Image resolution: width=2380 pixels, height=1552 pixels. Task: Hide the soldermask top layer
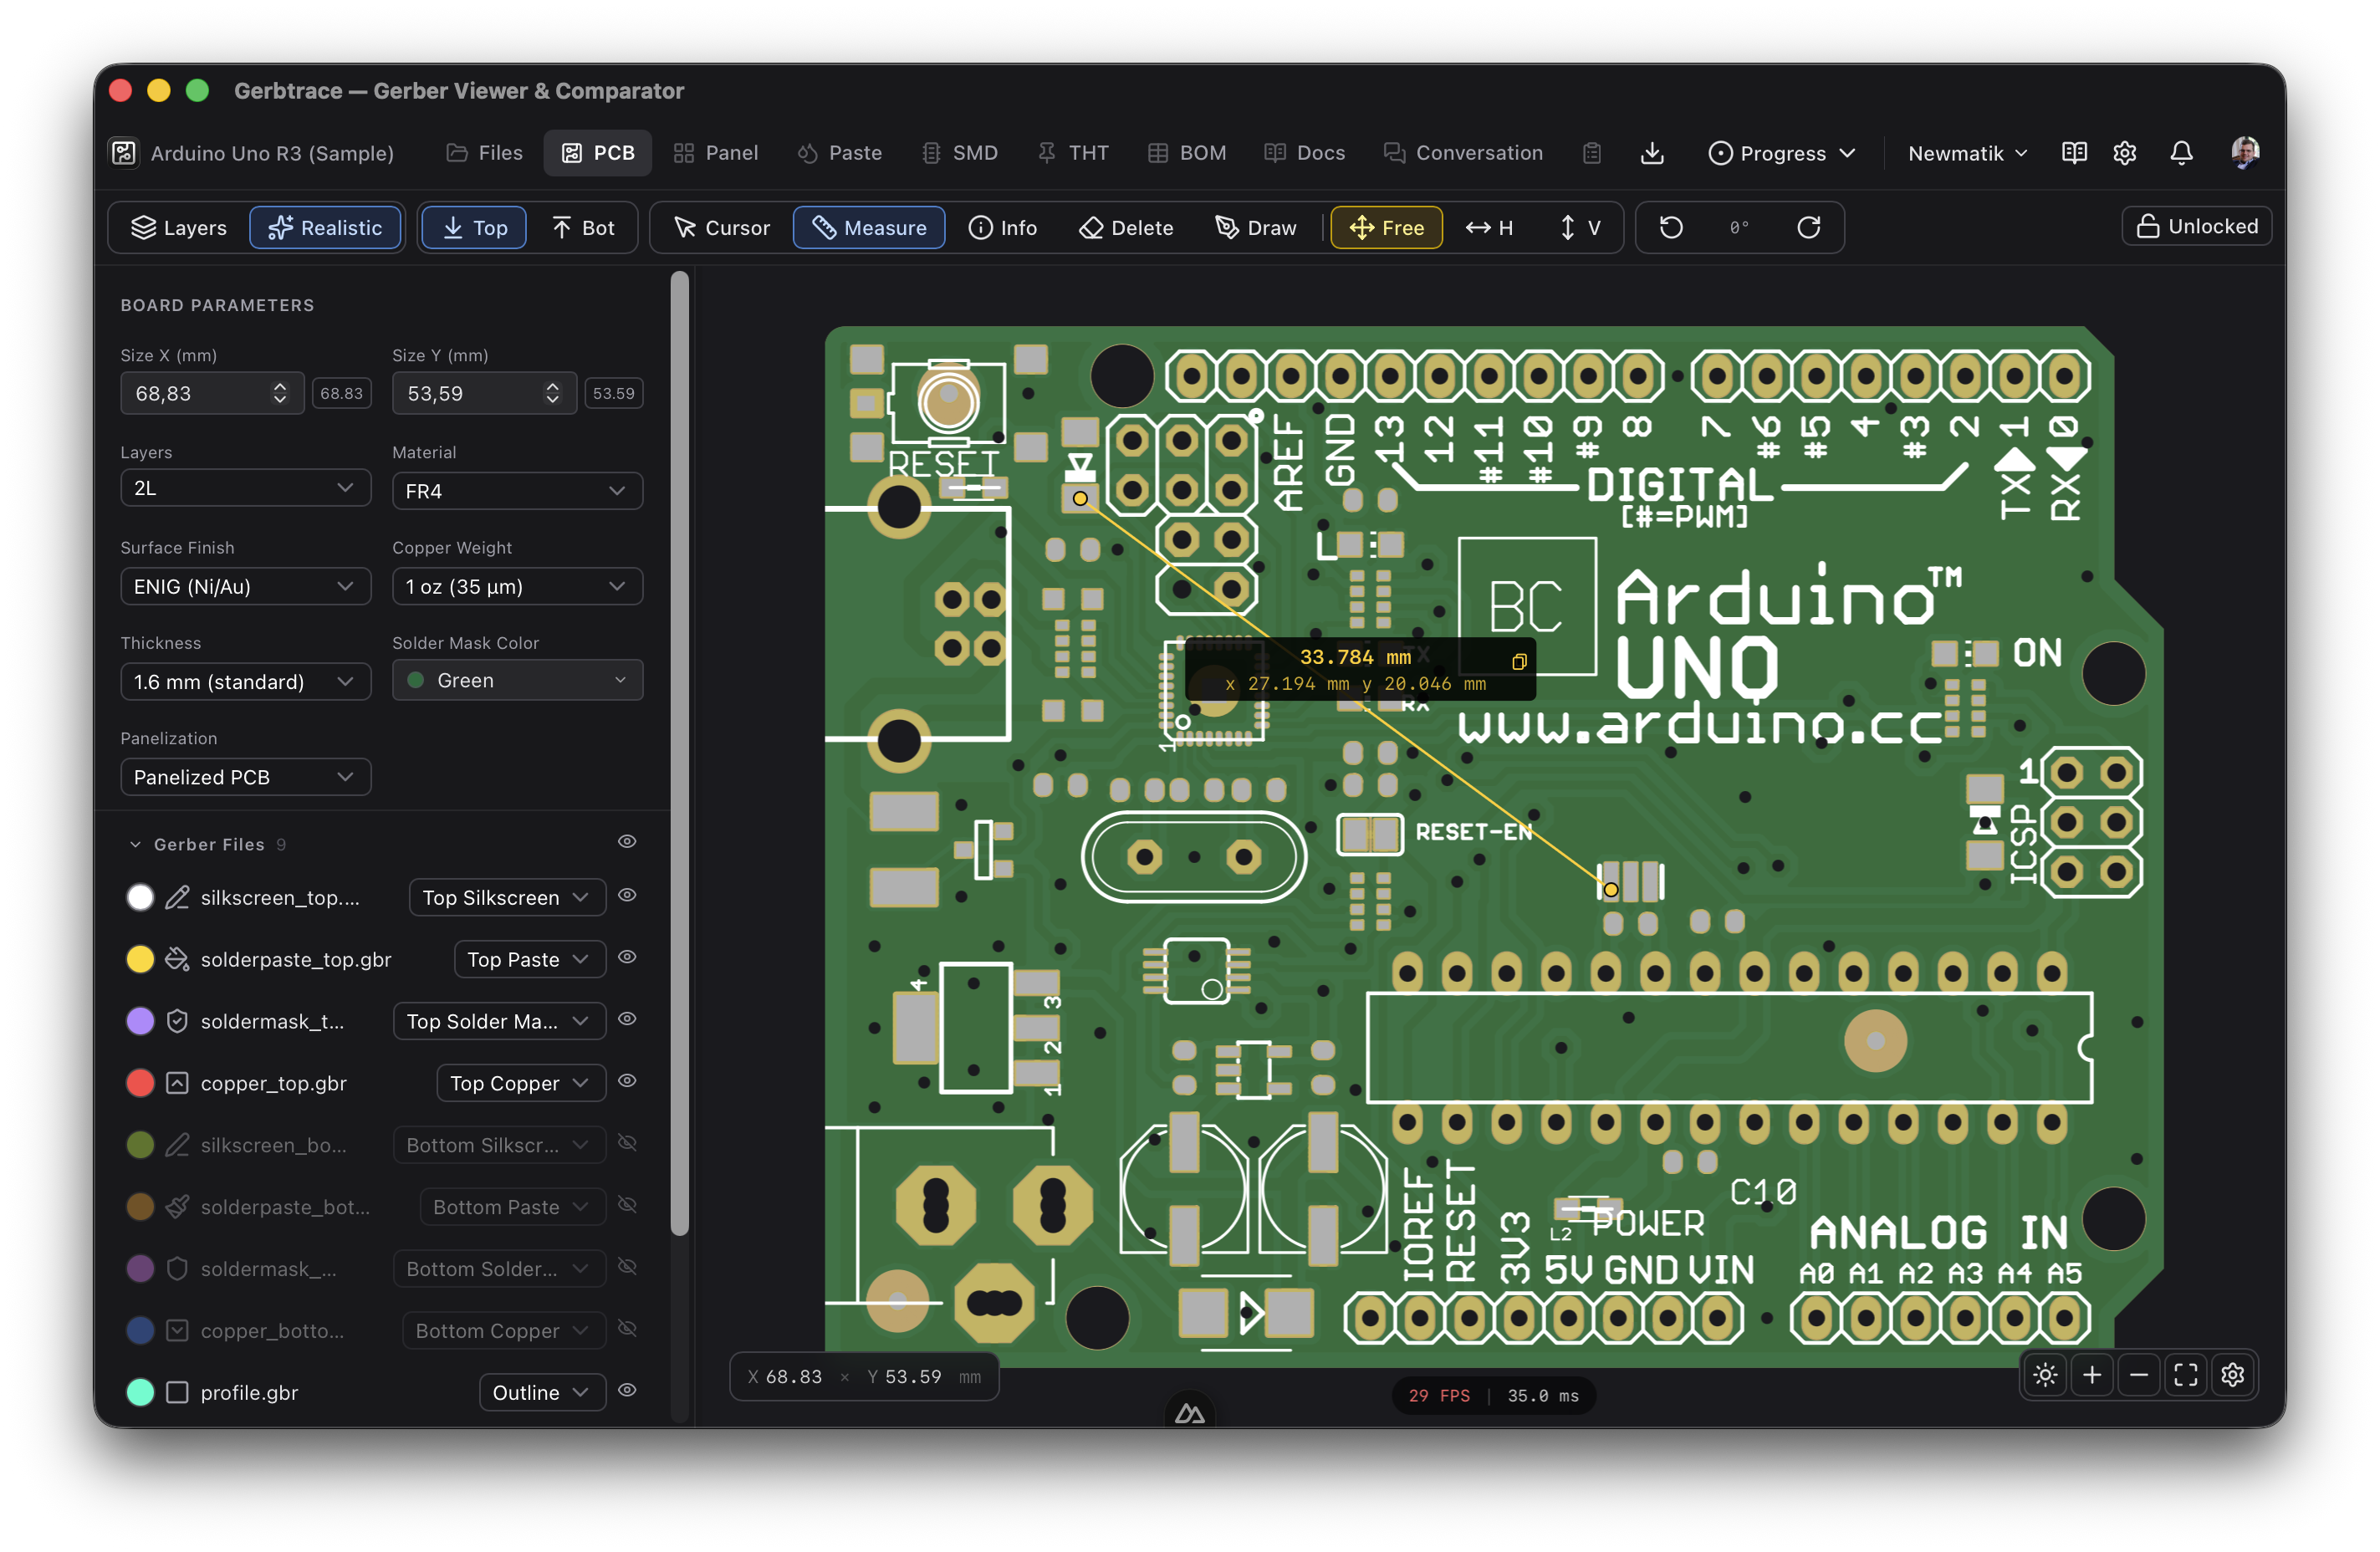click(627, 1020)
